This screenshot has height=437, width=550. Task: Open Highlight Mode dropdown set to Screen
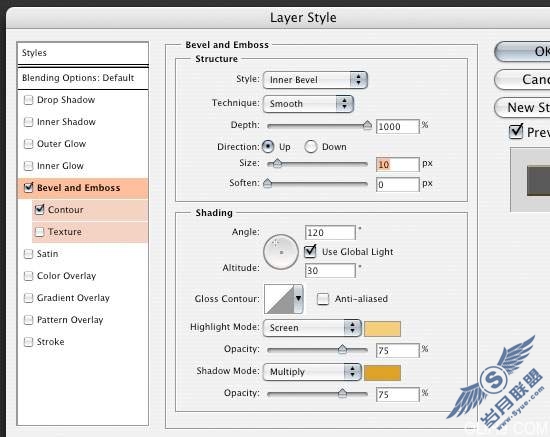pyautogui.click(x=312, y=328)
